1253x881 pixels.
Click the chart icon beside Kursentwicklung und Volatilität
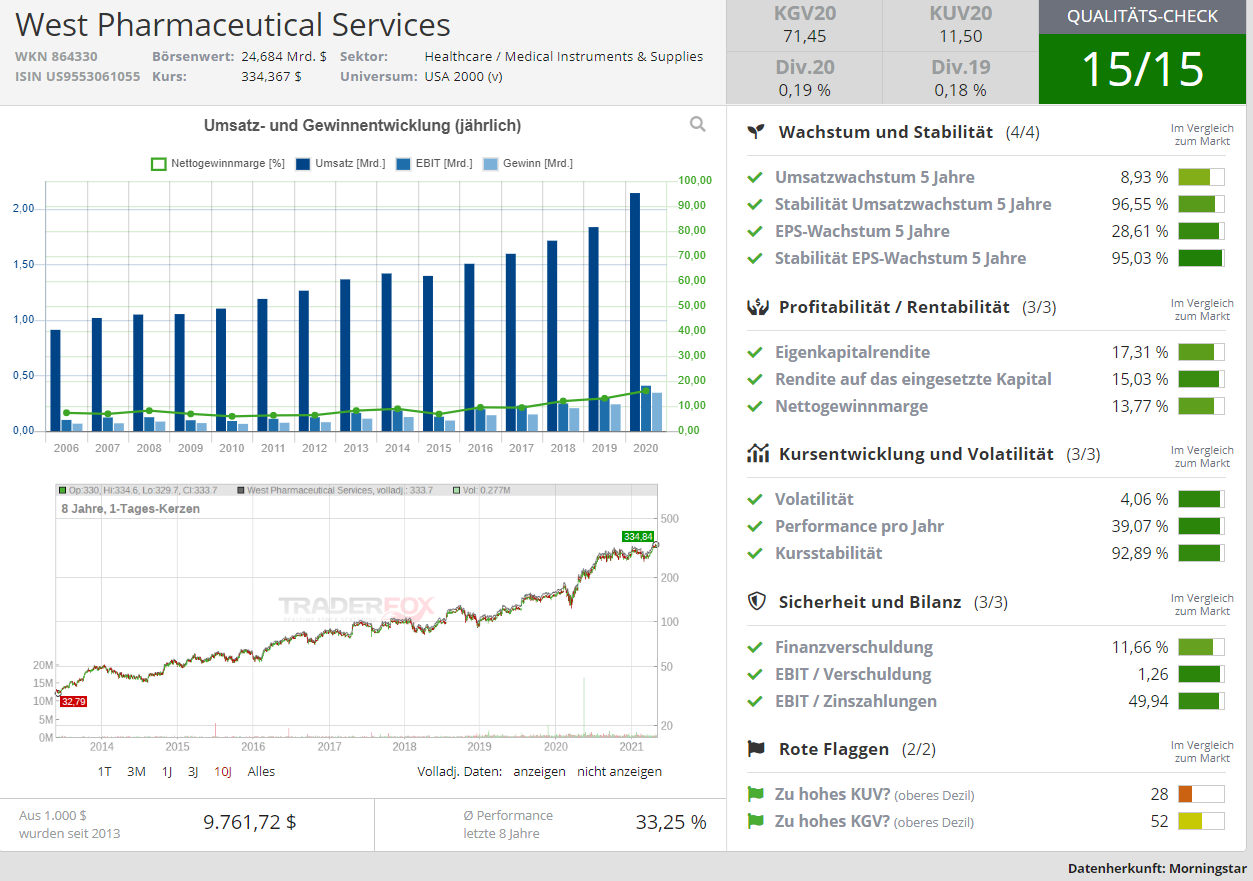pyautogui.click(x=758, y=454)
